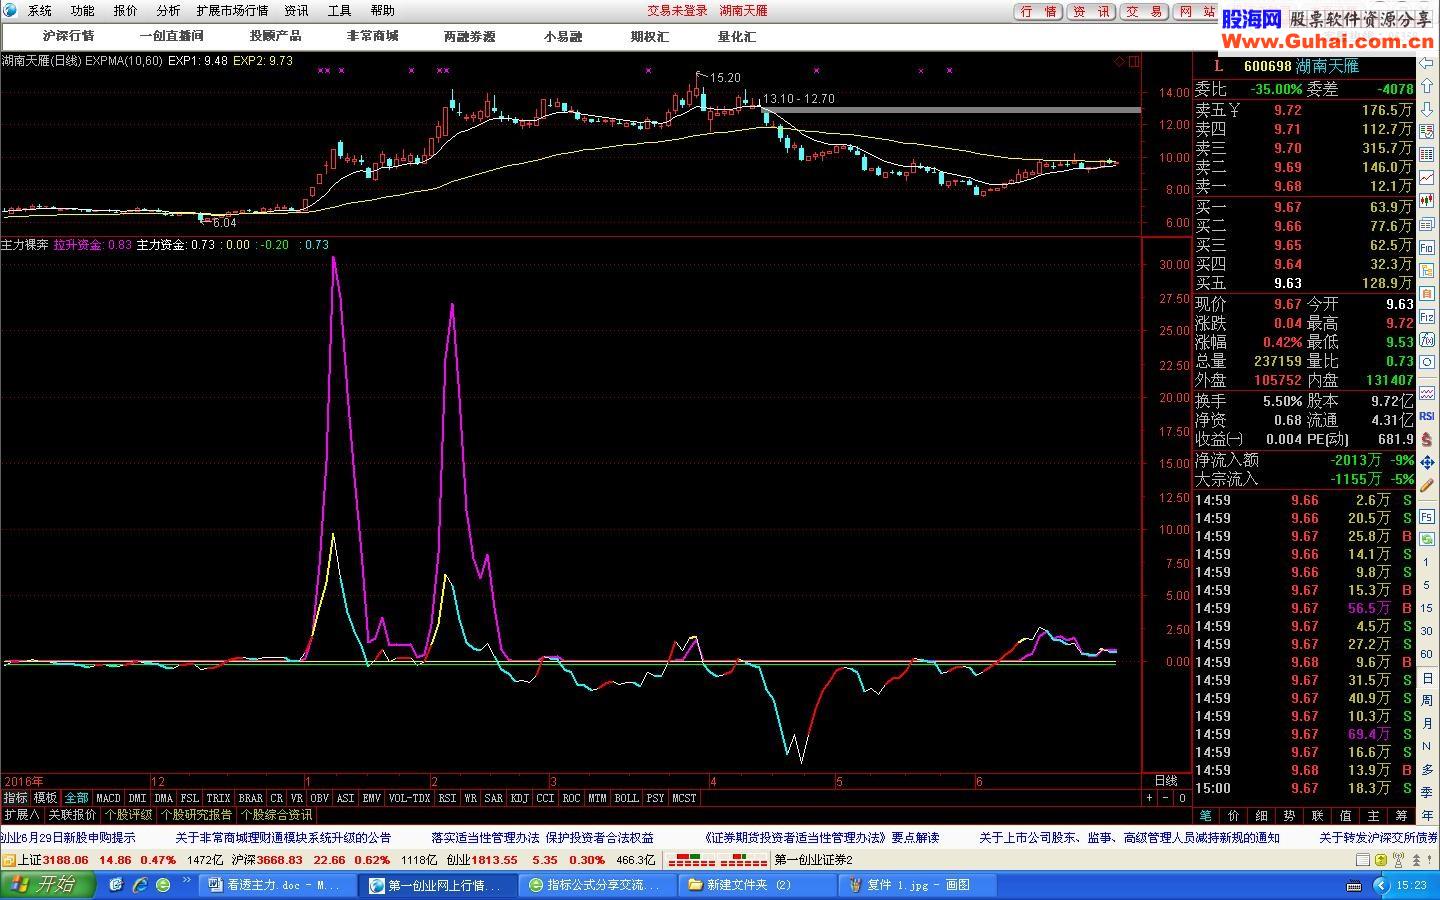Open the red line-chart intraday view icon
This screenshot has width=1440, height=900.
click(1427, 179)
